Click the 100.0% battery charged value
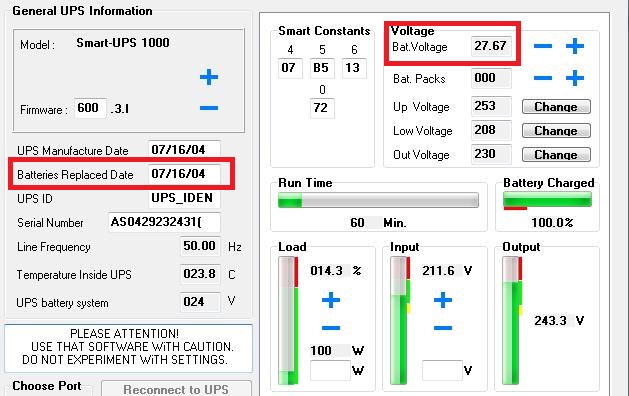The image size is (629, 396). pos(552,223)
